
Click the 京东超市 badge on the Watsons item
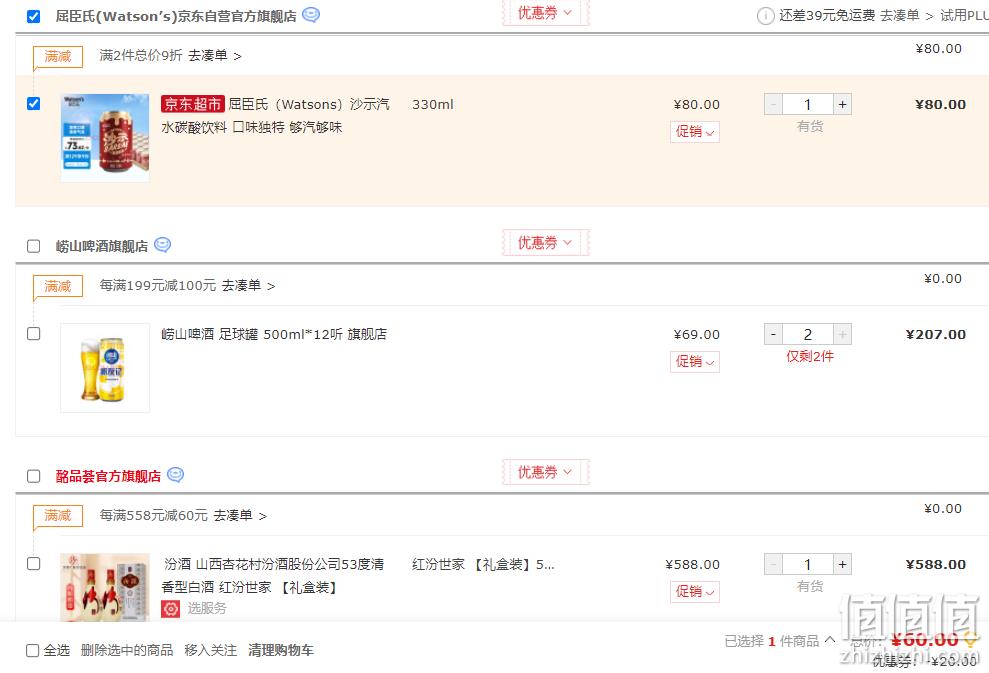pyautogui.click(x=192, y=104)
